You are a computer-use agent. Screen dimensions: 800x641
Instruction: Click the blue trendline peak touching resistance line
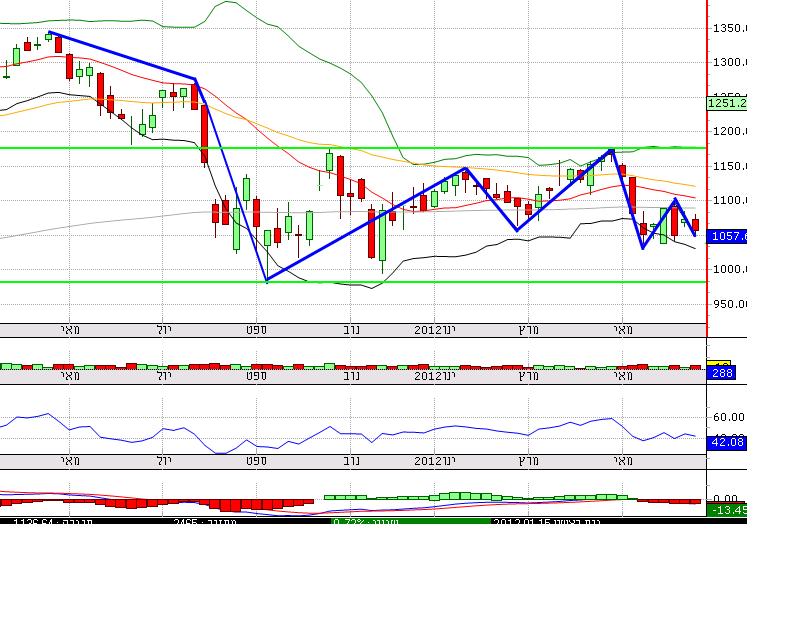pyautogui.click(x=611, y=150)
